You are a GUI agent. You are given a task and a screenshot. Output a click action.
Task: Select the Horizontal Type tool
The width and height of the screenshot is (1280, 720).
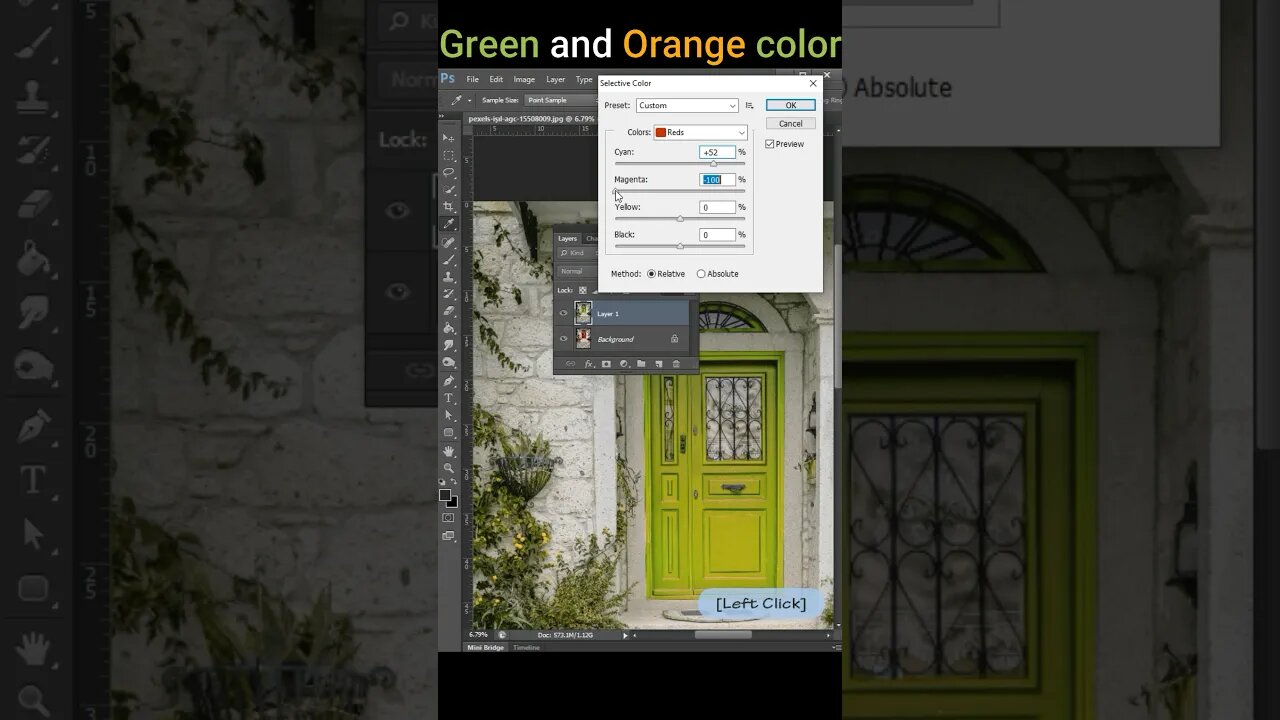point(449,398)
